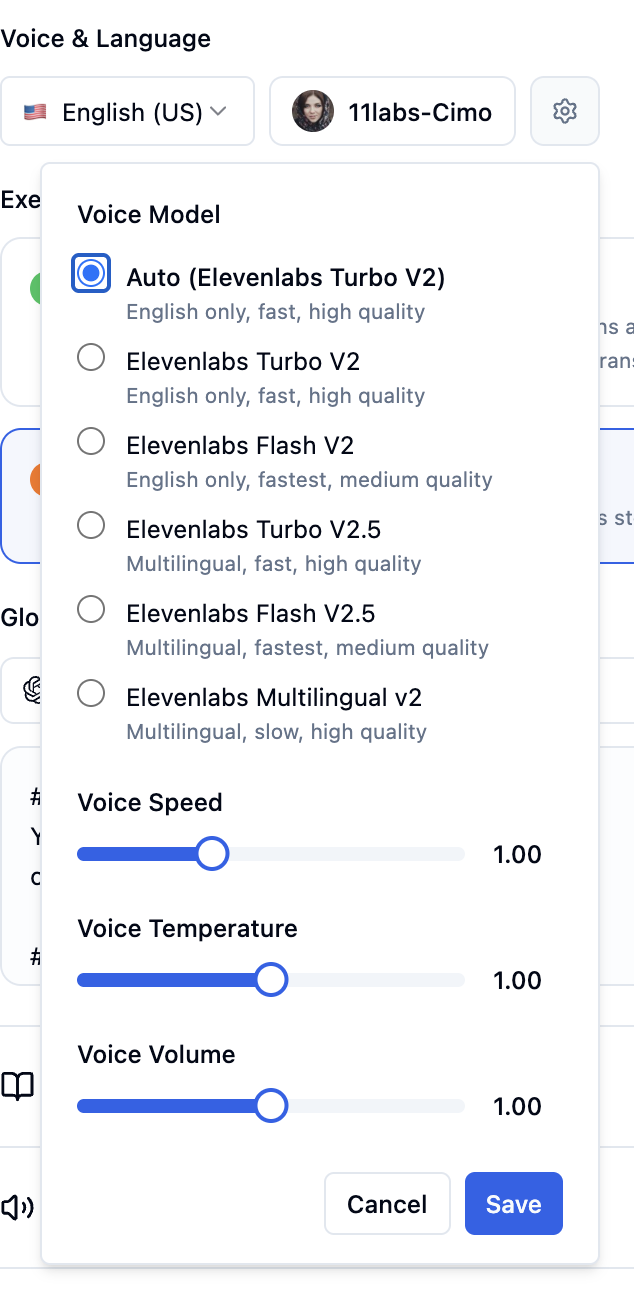Open voice settings via the gear icon
634x1290 pixels.
564,111
